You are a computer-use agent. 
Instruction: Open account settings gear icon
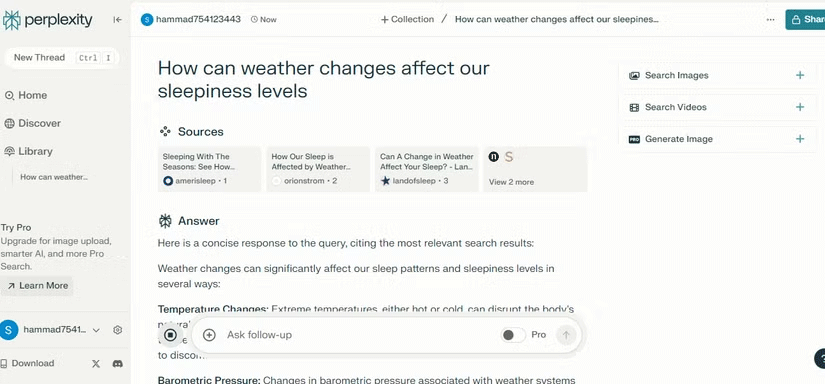(118, 330)
